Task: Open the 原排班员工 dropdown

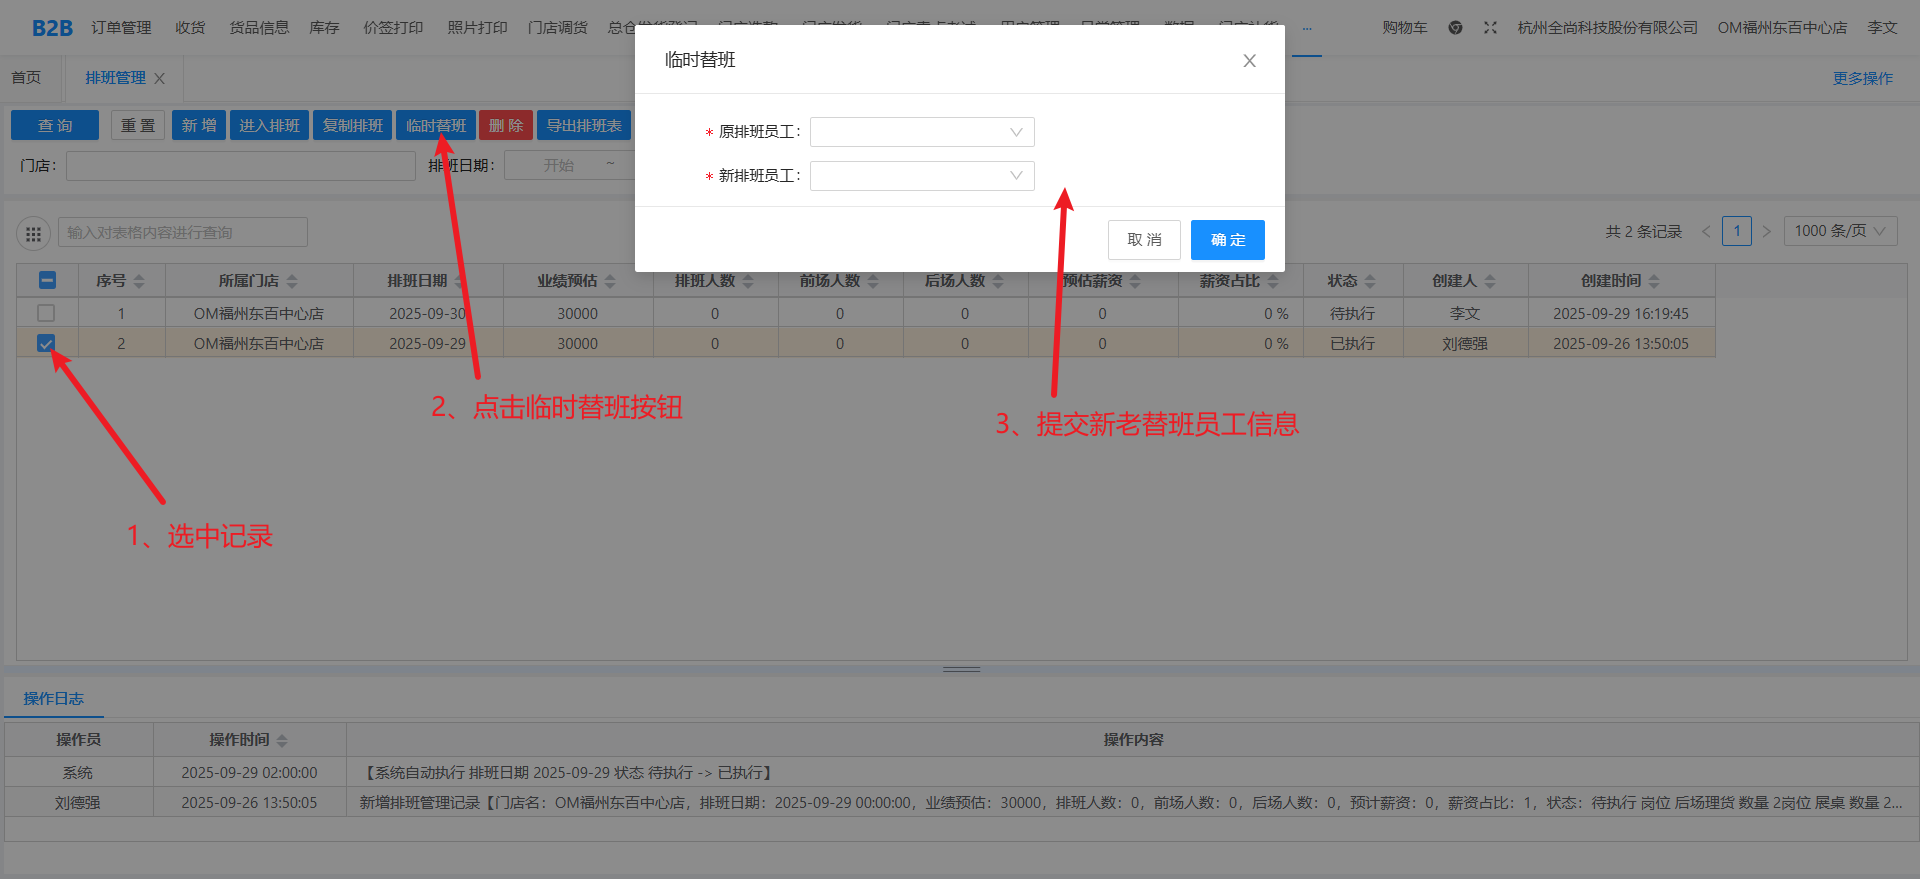Action: [x=921, y=132]
